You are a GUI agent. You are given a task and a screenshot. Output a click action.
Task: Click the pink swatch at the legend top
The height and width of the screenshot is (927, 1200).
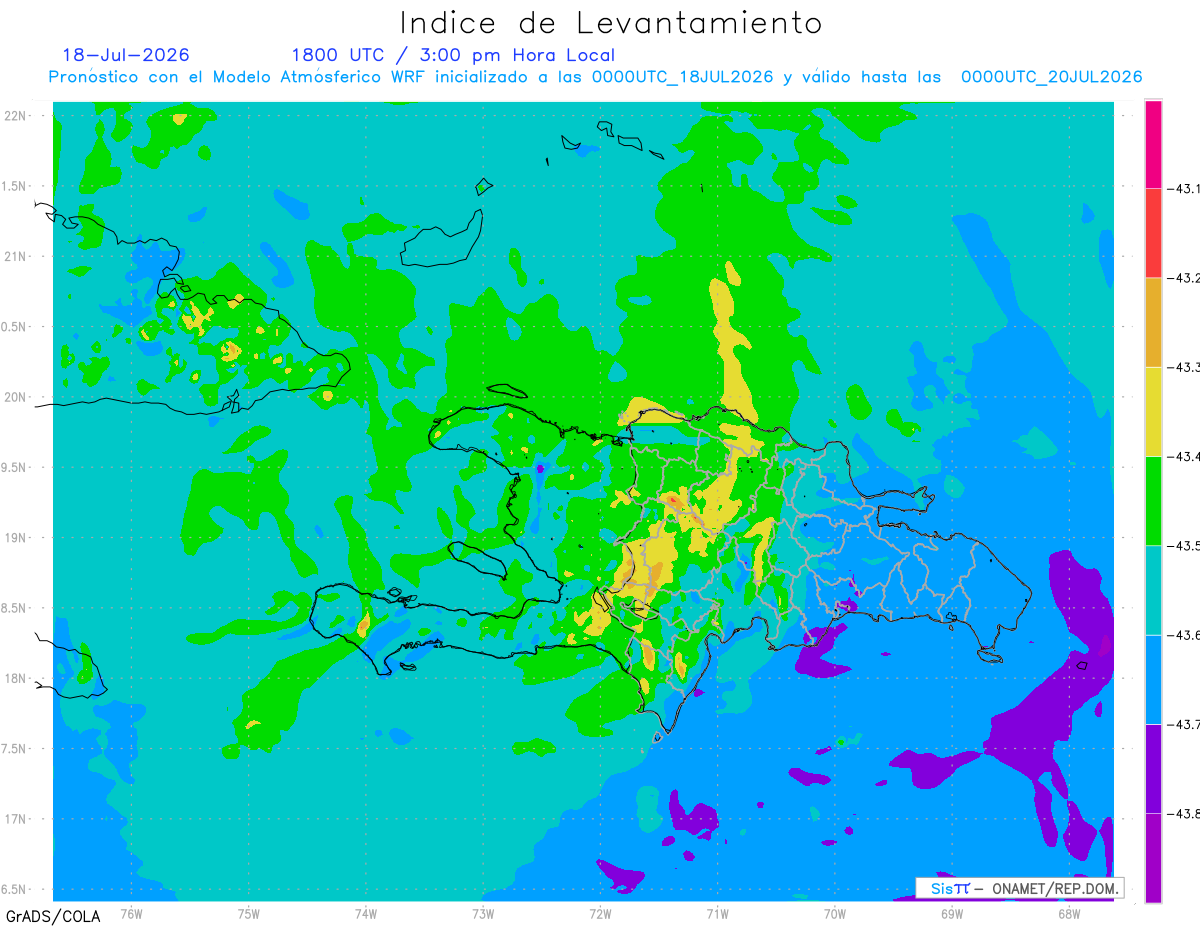coord(1153,143)
